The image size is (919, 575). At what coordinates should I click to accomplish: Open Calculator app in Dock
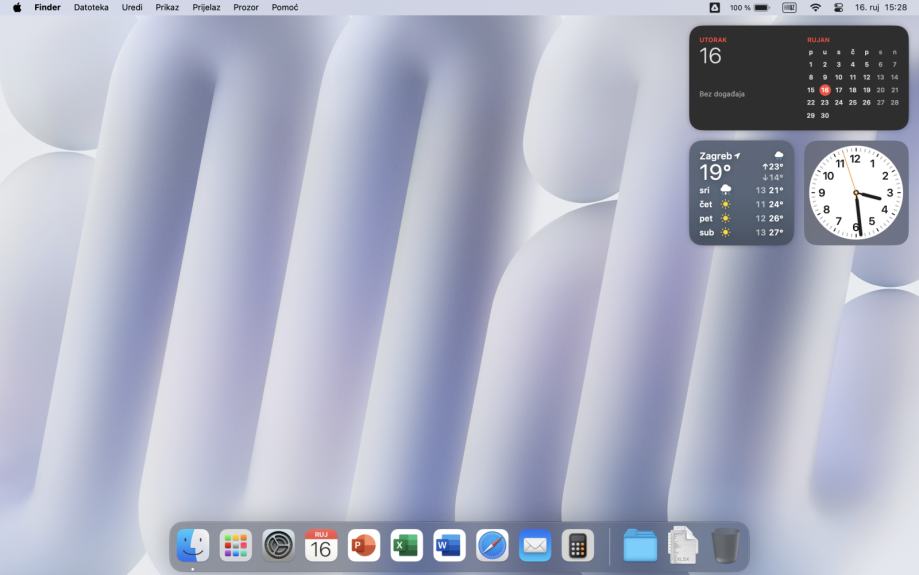point(578,546)
